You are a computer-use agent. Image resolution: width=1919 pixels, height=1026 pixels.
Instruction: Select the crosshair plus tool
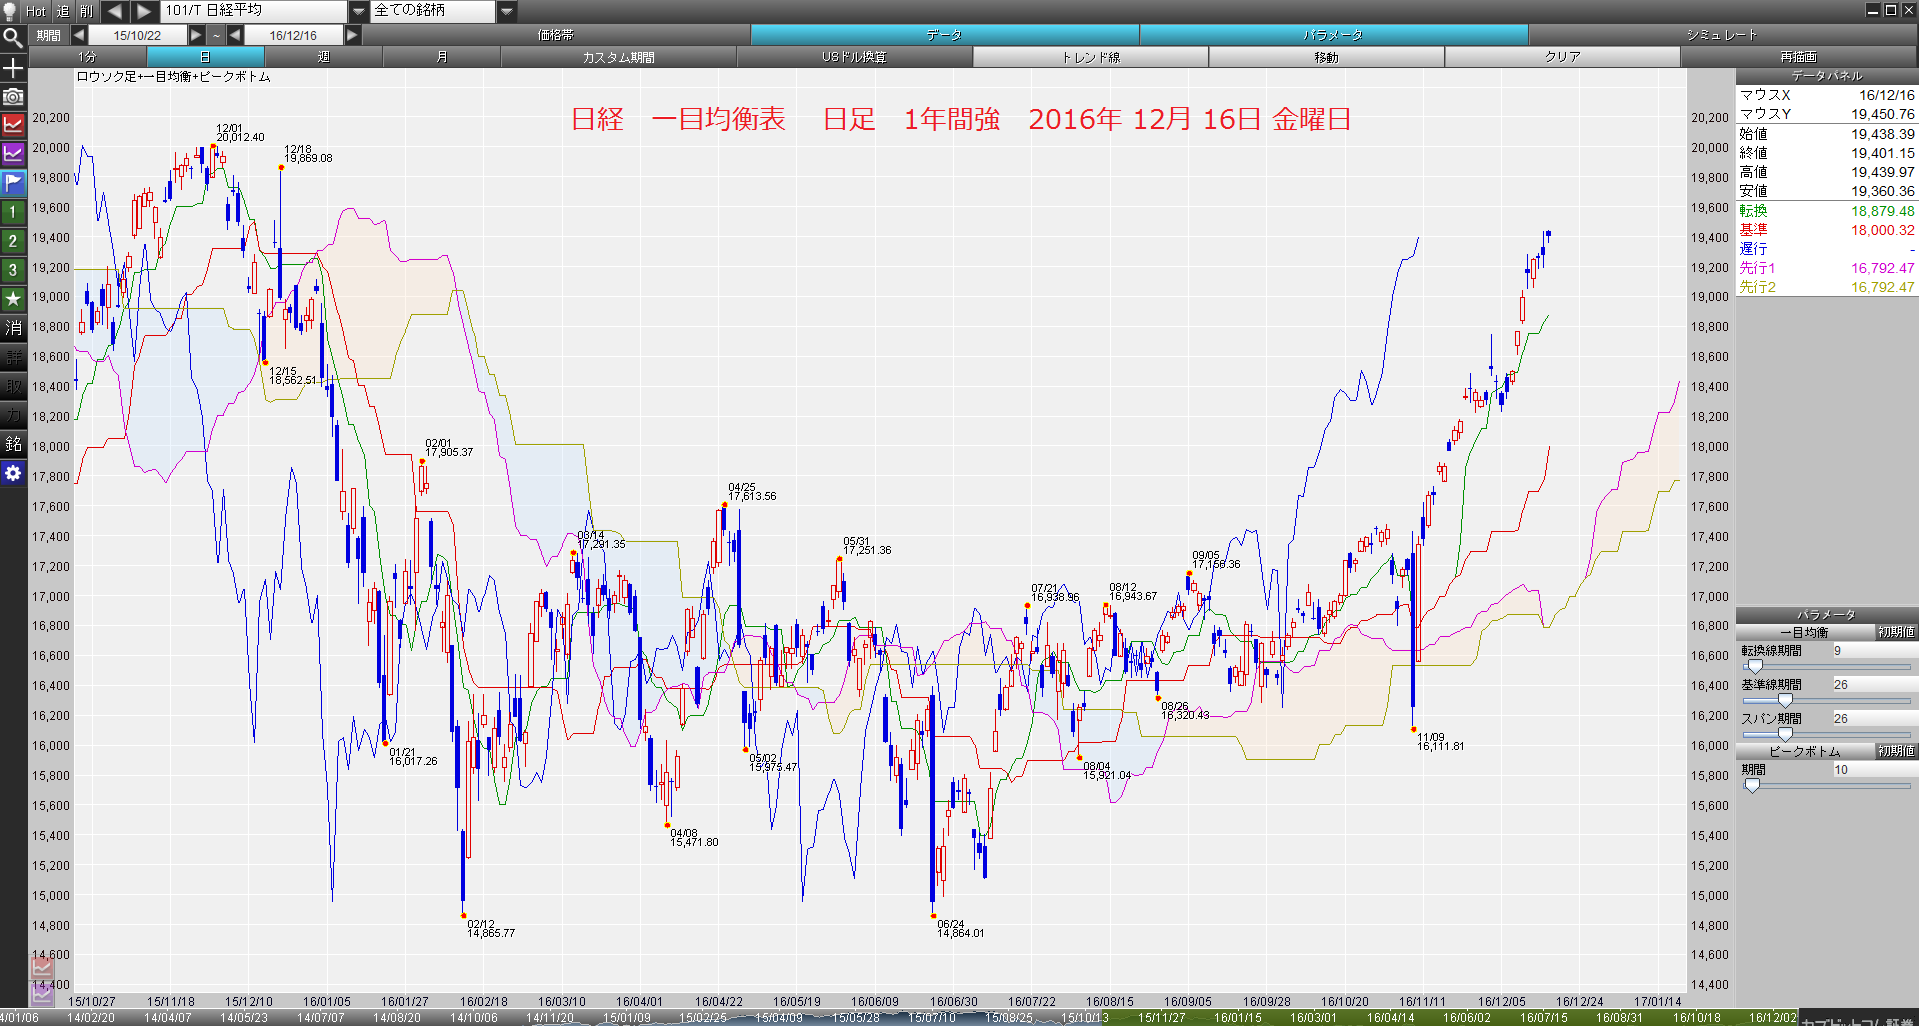pyautogui.click(x=13, y=68)
